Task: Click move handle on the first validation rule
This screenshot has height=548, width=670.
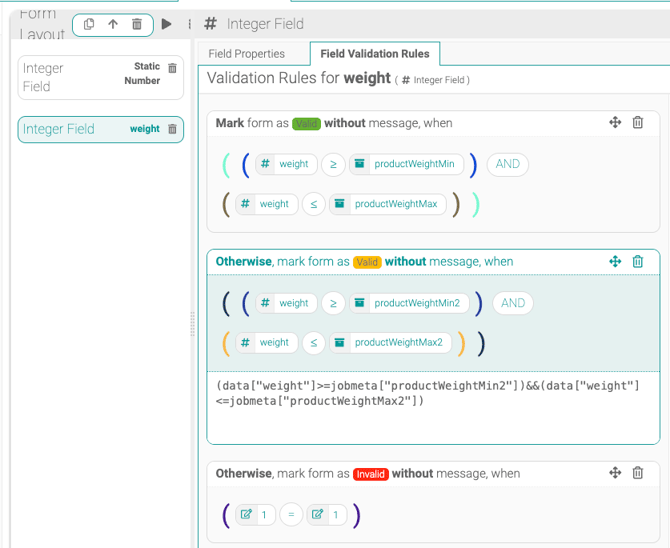Action: coord(615,123)
